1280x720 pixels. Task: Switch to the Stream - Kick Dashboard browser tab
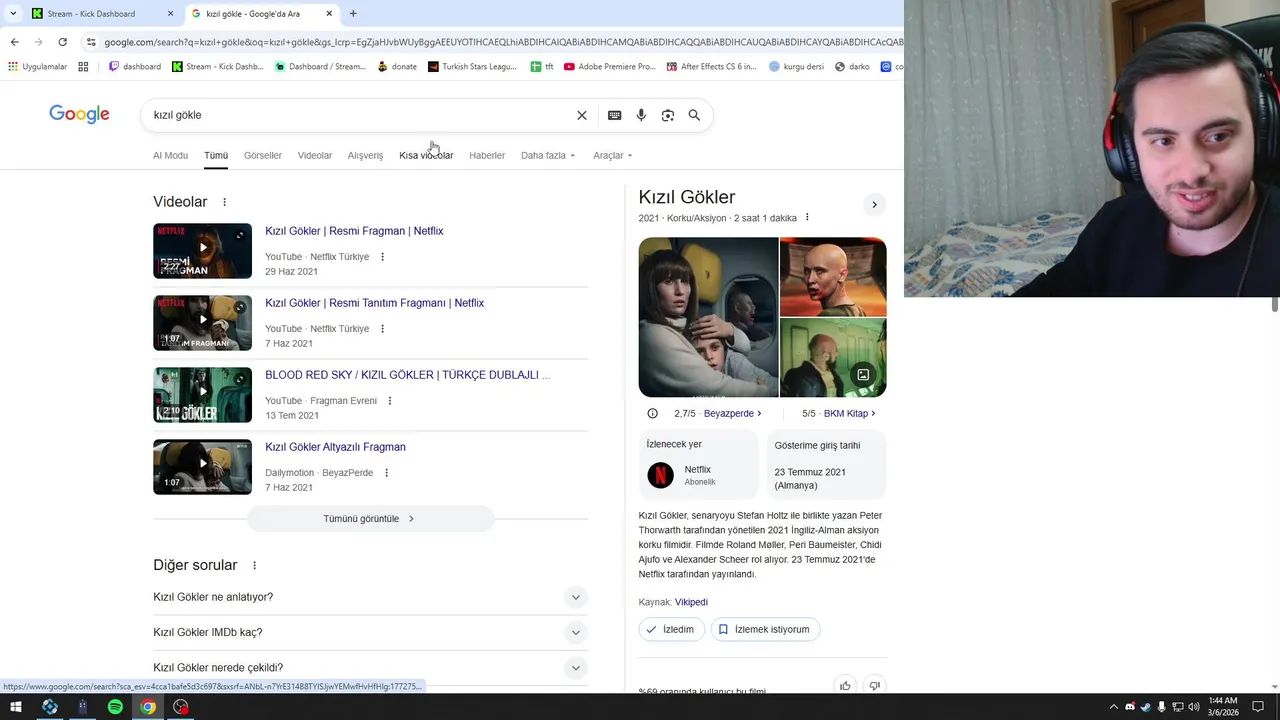coord(100,14)
